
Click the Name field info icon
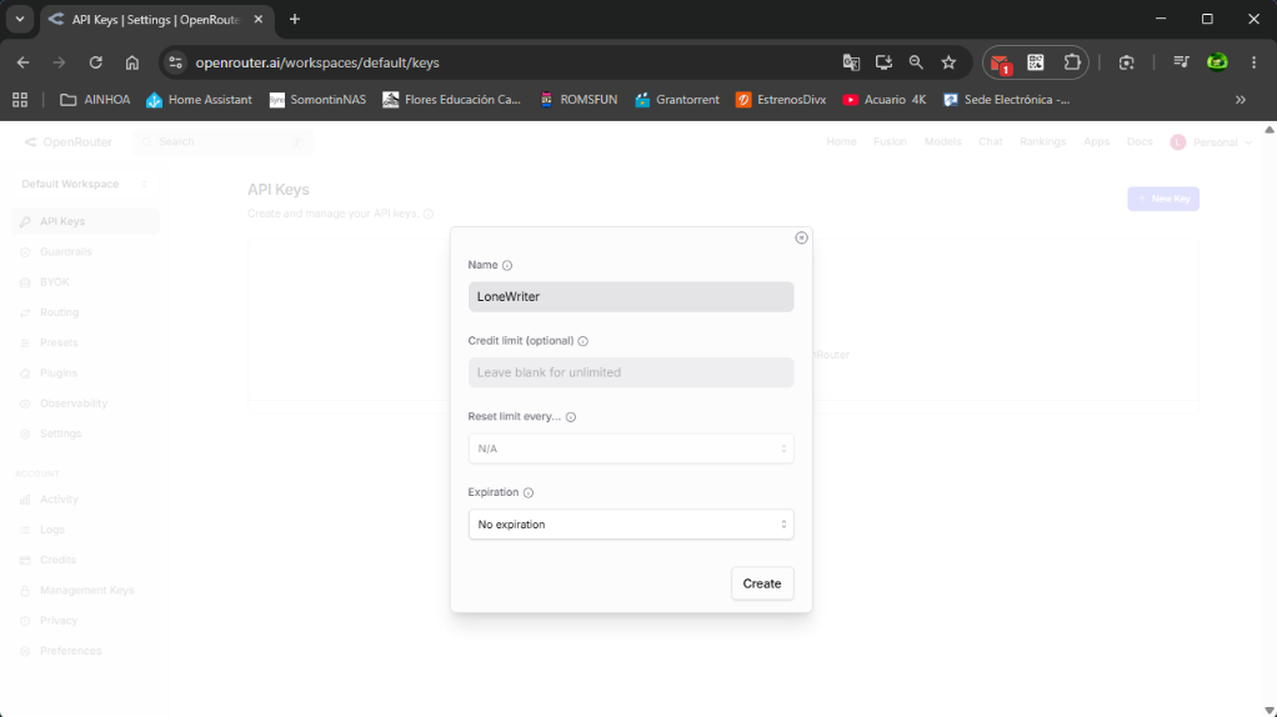point(507,266)
